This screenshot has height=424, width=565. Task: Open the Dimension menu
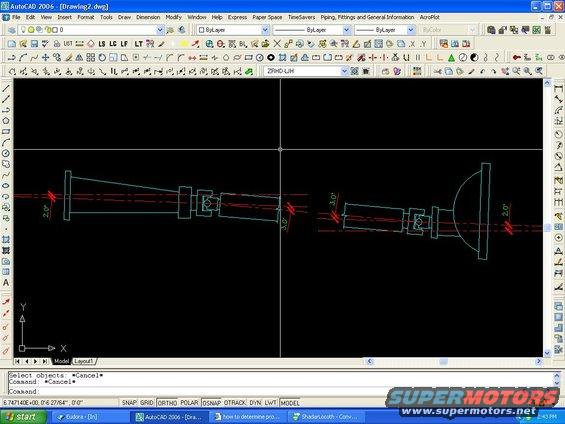coord(148,17)
